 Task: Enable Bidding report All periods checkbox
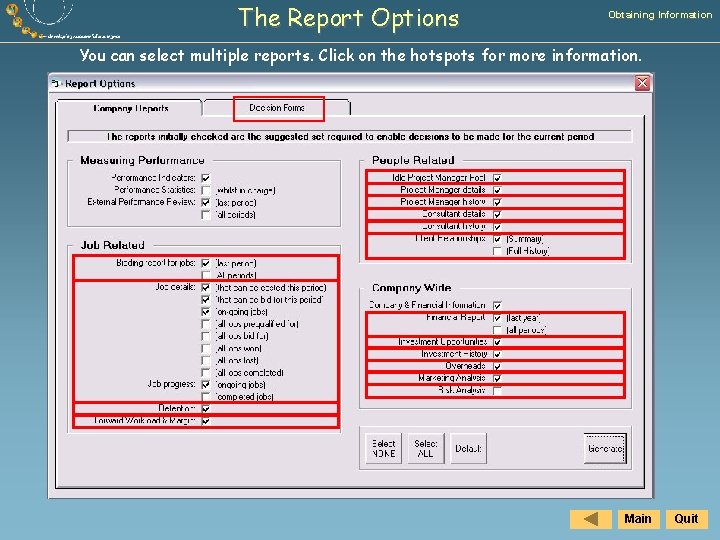[x=206, y=275]
